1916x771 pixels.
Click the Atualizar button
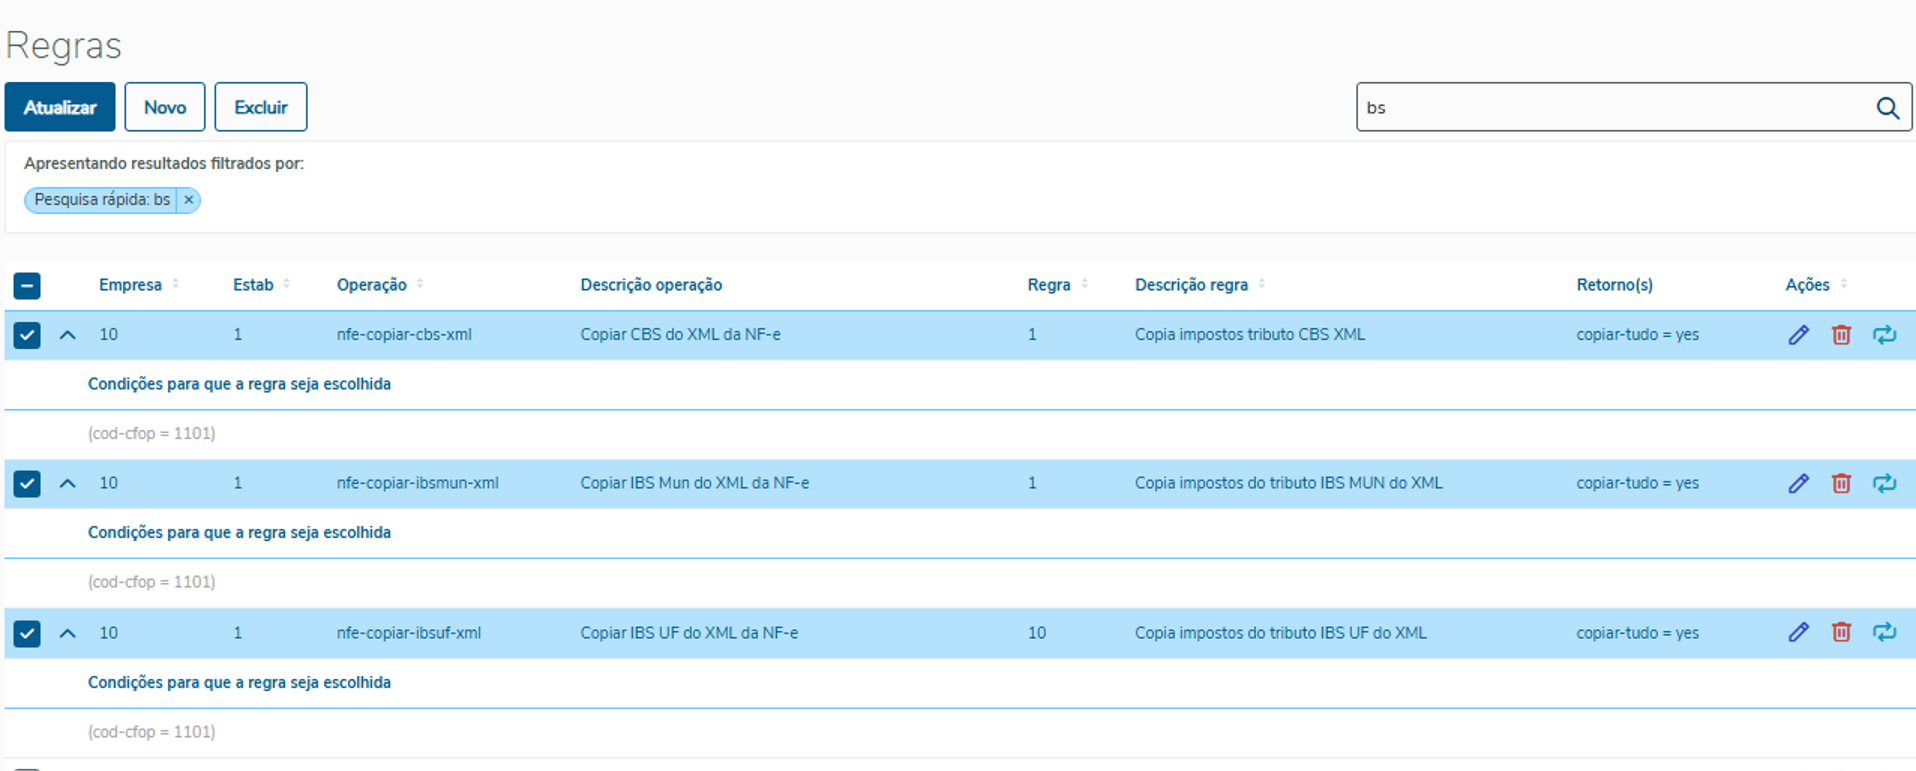(x=60, y=107)
